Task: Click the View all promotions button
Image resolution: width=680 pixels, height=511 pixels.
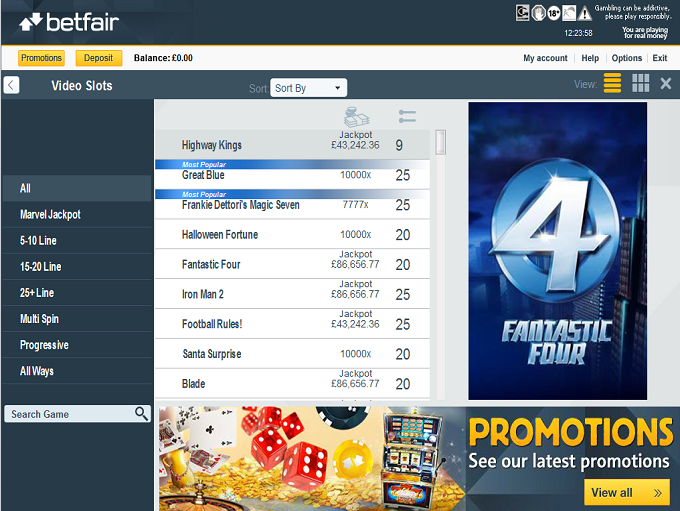Action: (x=627, y=492)
